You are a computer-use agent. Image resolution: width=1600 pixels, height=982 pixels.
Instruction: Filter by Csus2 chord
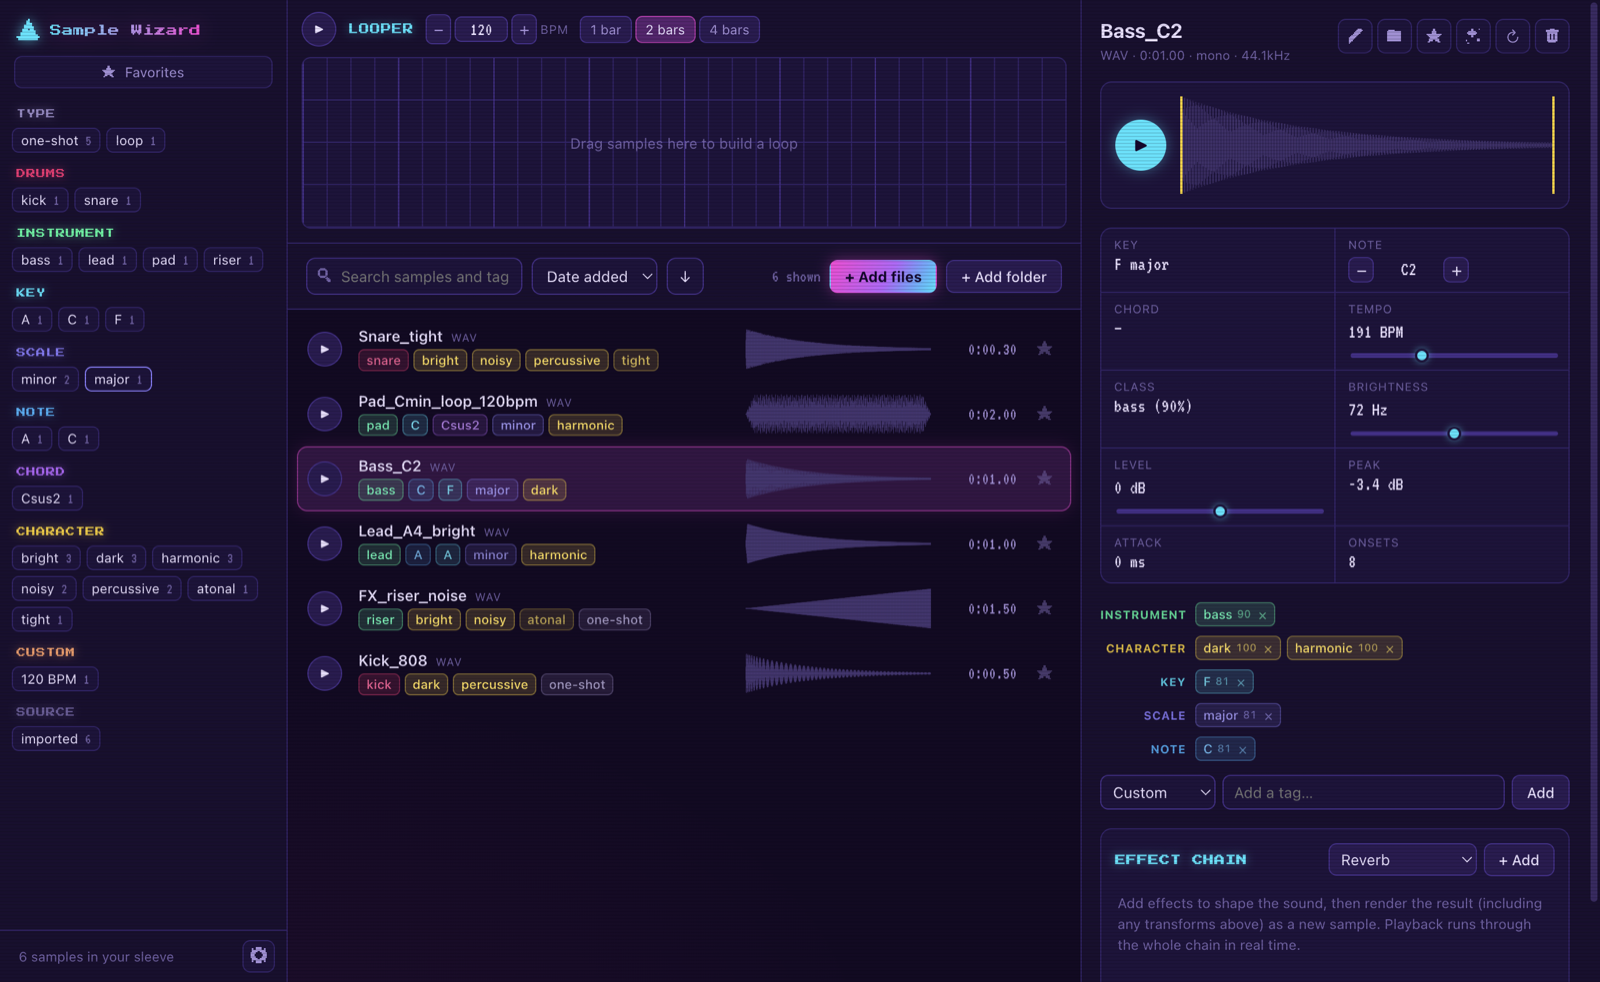(x=47, y=498)
